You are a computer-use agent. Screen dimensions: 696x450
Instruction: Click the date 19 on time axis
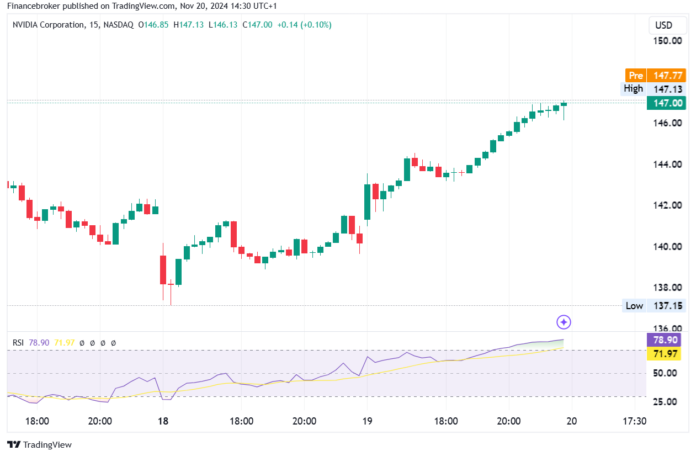[x=367, y=421]
